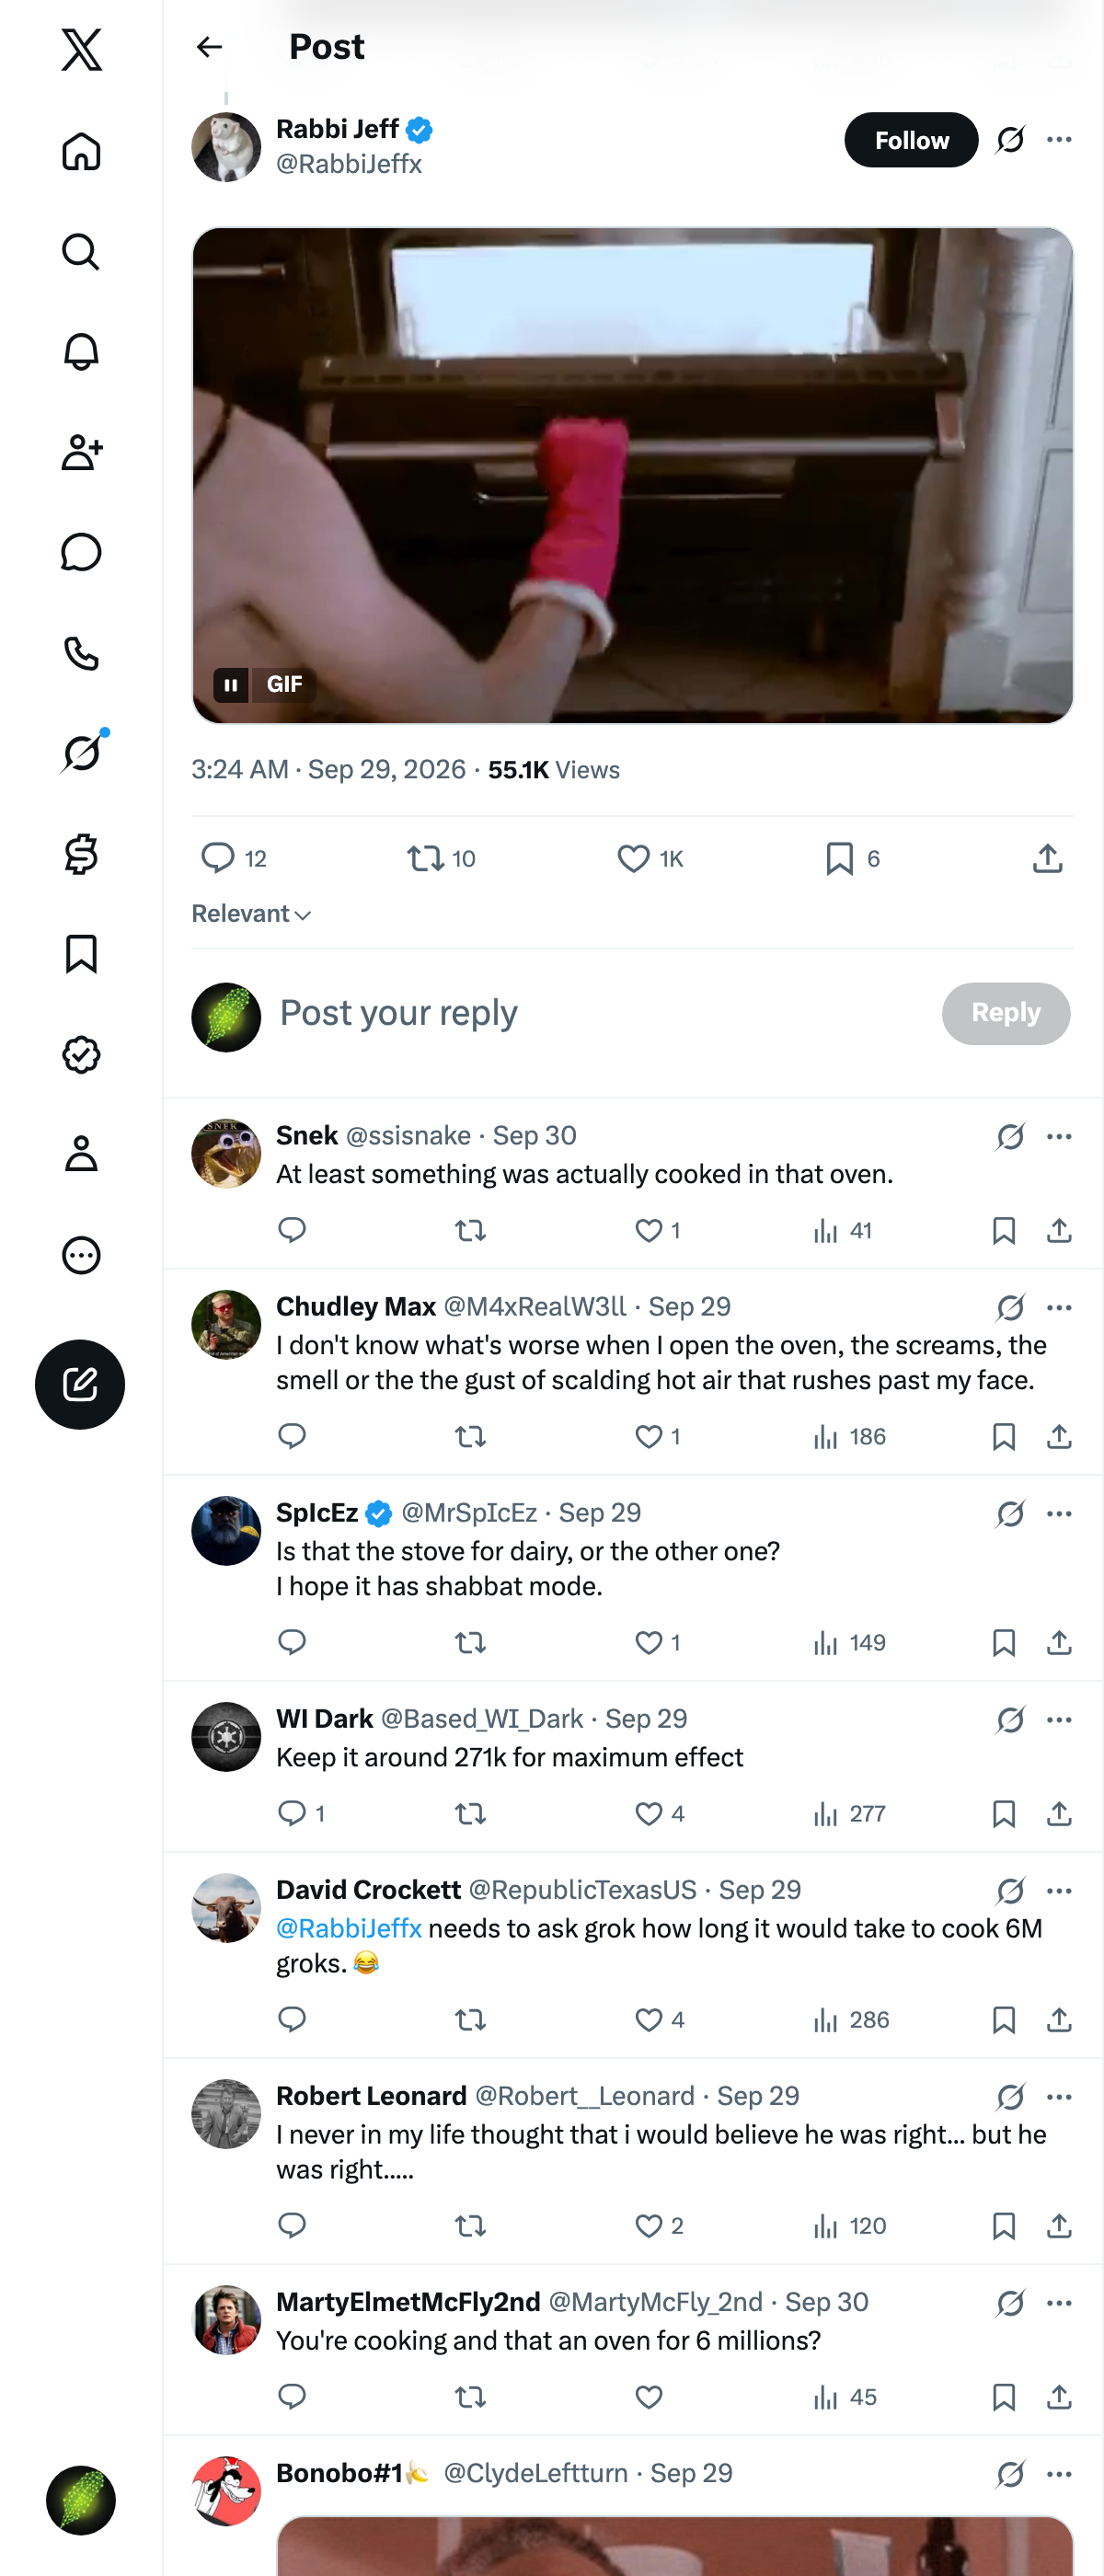Open more options menu on Rabbi Jeff's post
The width and height of the screenshot is (1104, 2576).
(1059, 140)
